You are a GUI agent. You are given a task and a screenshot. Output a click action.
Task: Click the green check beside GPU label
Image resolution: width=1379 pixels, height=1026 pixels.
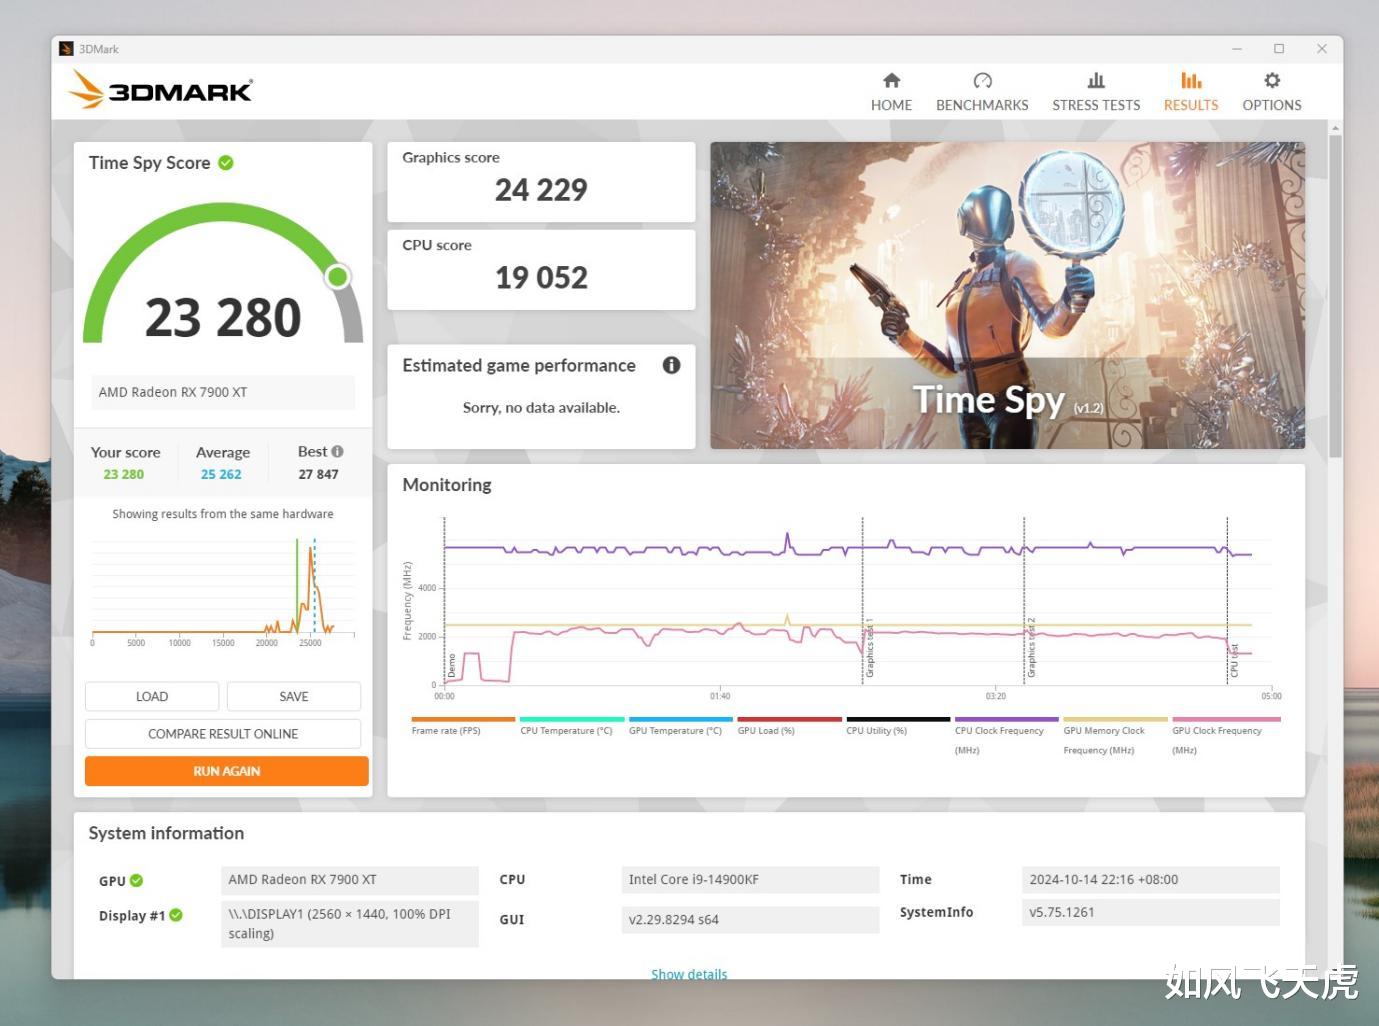coord(136,881)
